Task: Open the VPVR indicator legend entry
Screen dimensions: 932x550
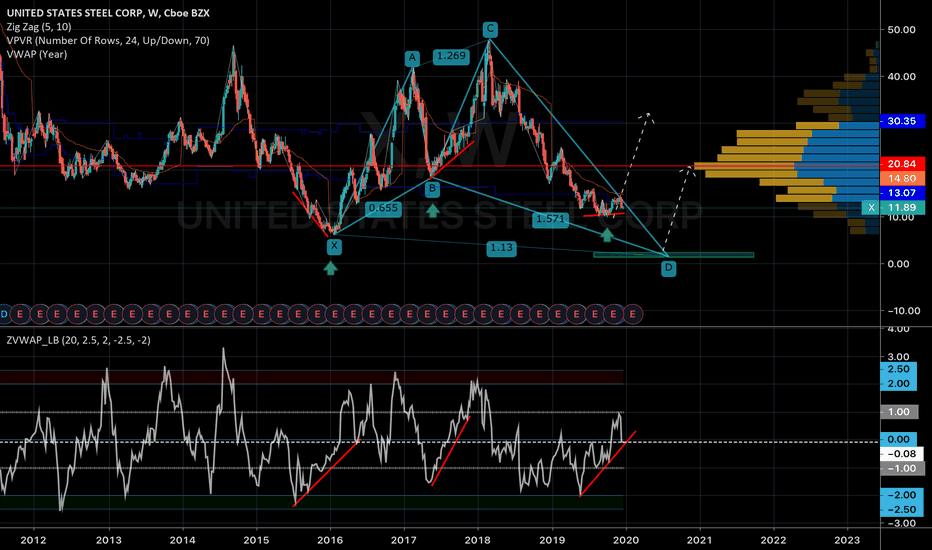Action: point(108,40)
